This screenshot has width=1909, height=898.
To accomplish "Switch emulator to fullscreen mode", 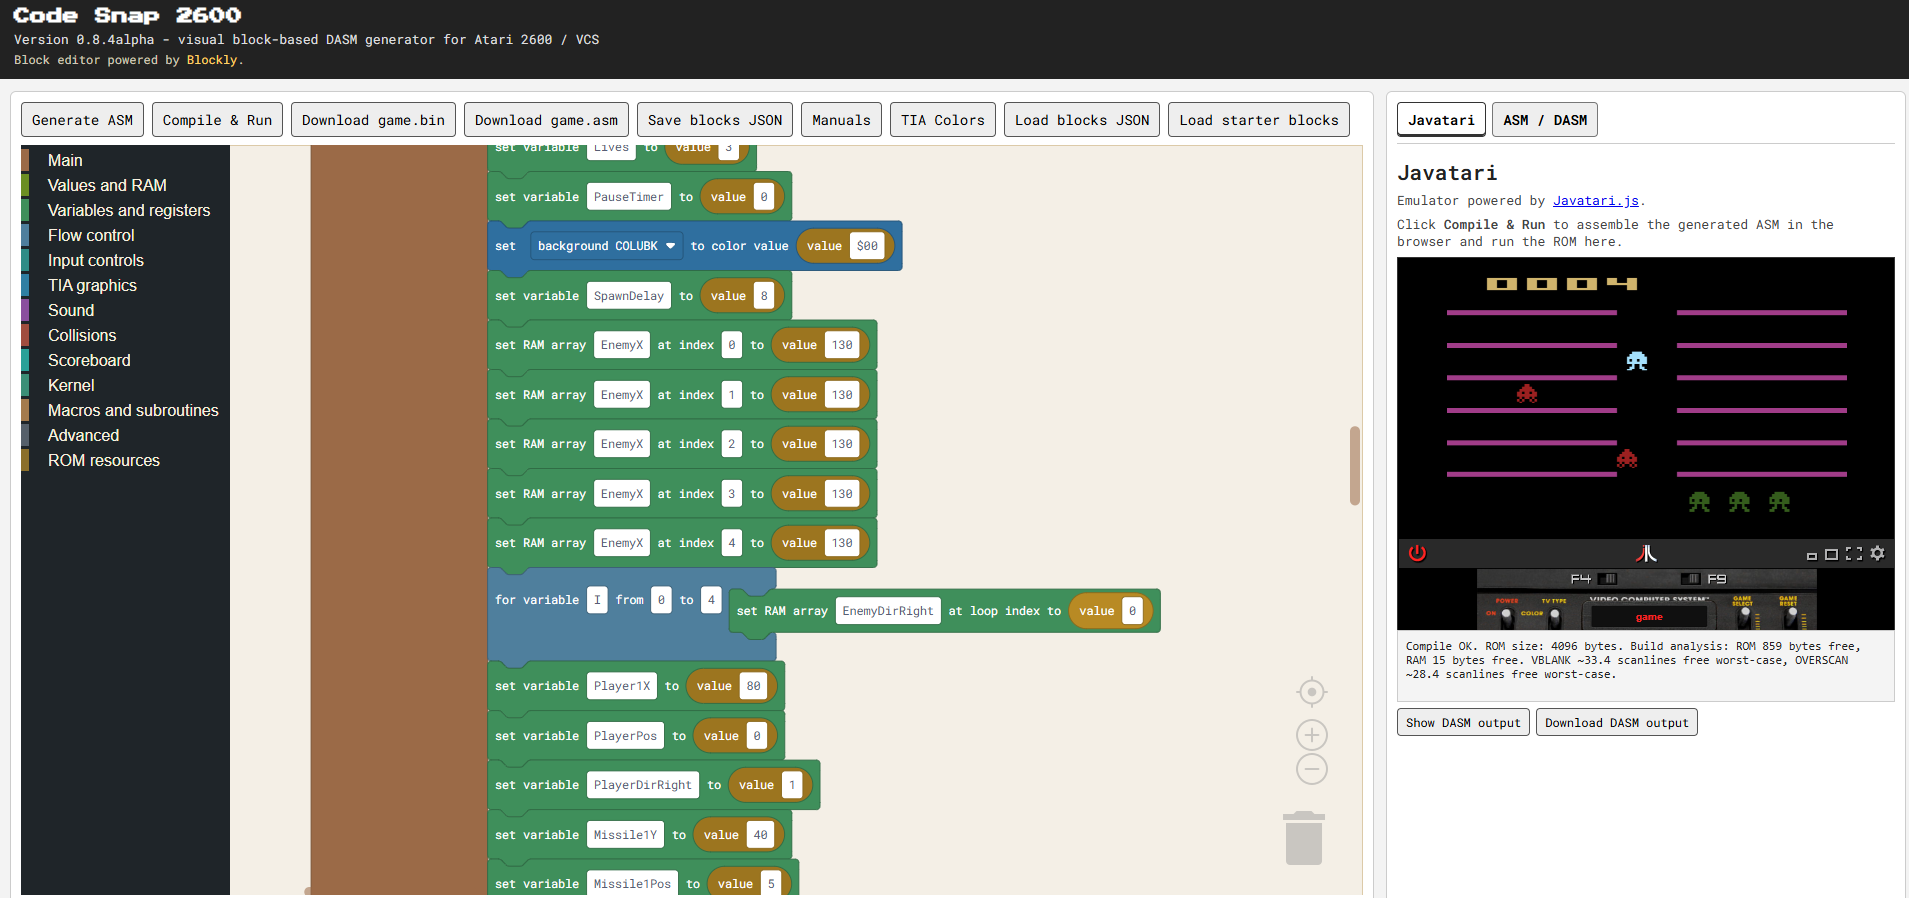I will pos(1854,553).
